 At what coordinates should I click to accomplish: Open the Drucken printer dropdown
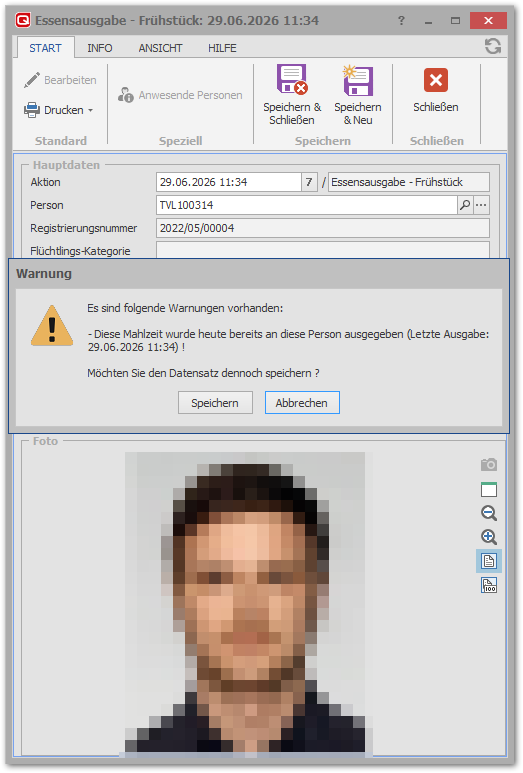click(x=59, y=110)
